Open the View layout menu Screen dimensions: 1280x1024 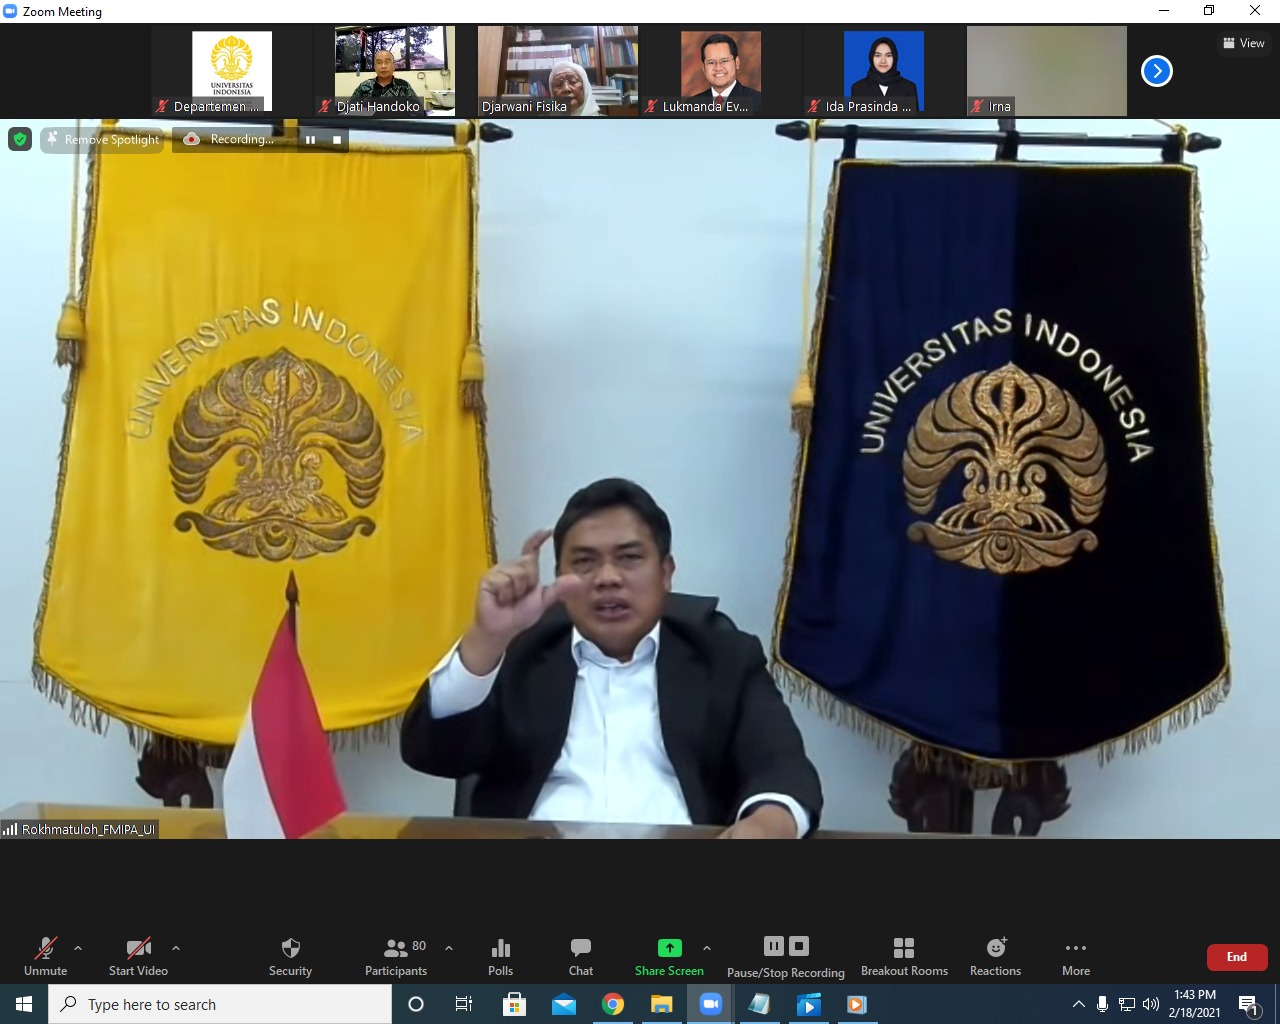coord(1244,43)
